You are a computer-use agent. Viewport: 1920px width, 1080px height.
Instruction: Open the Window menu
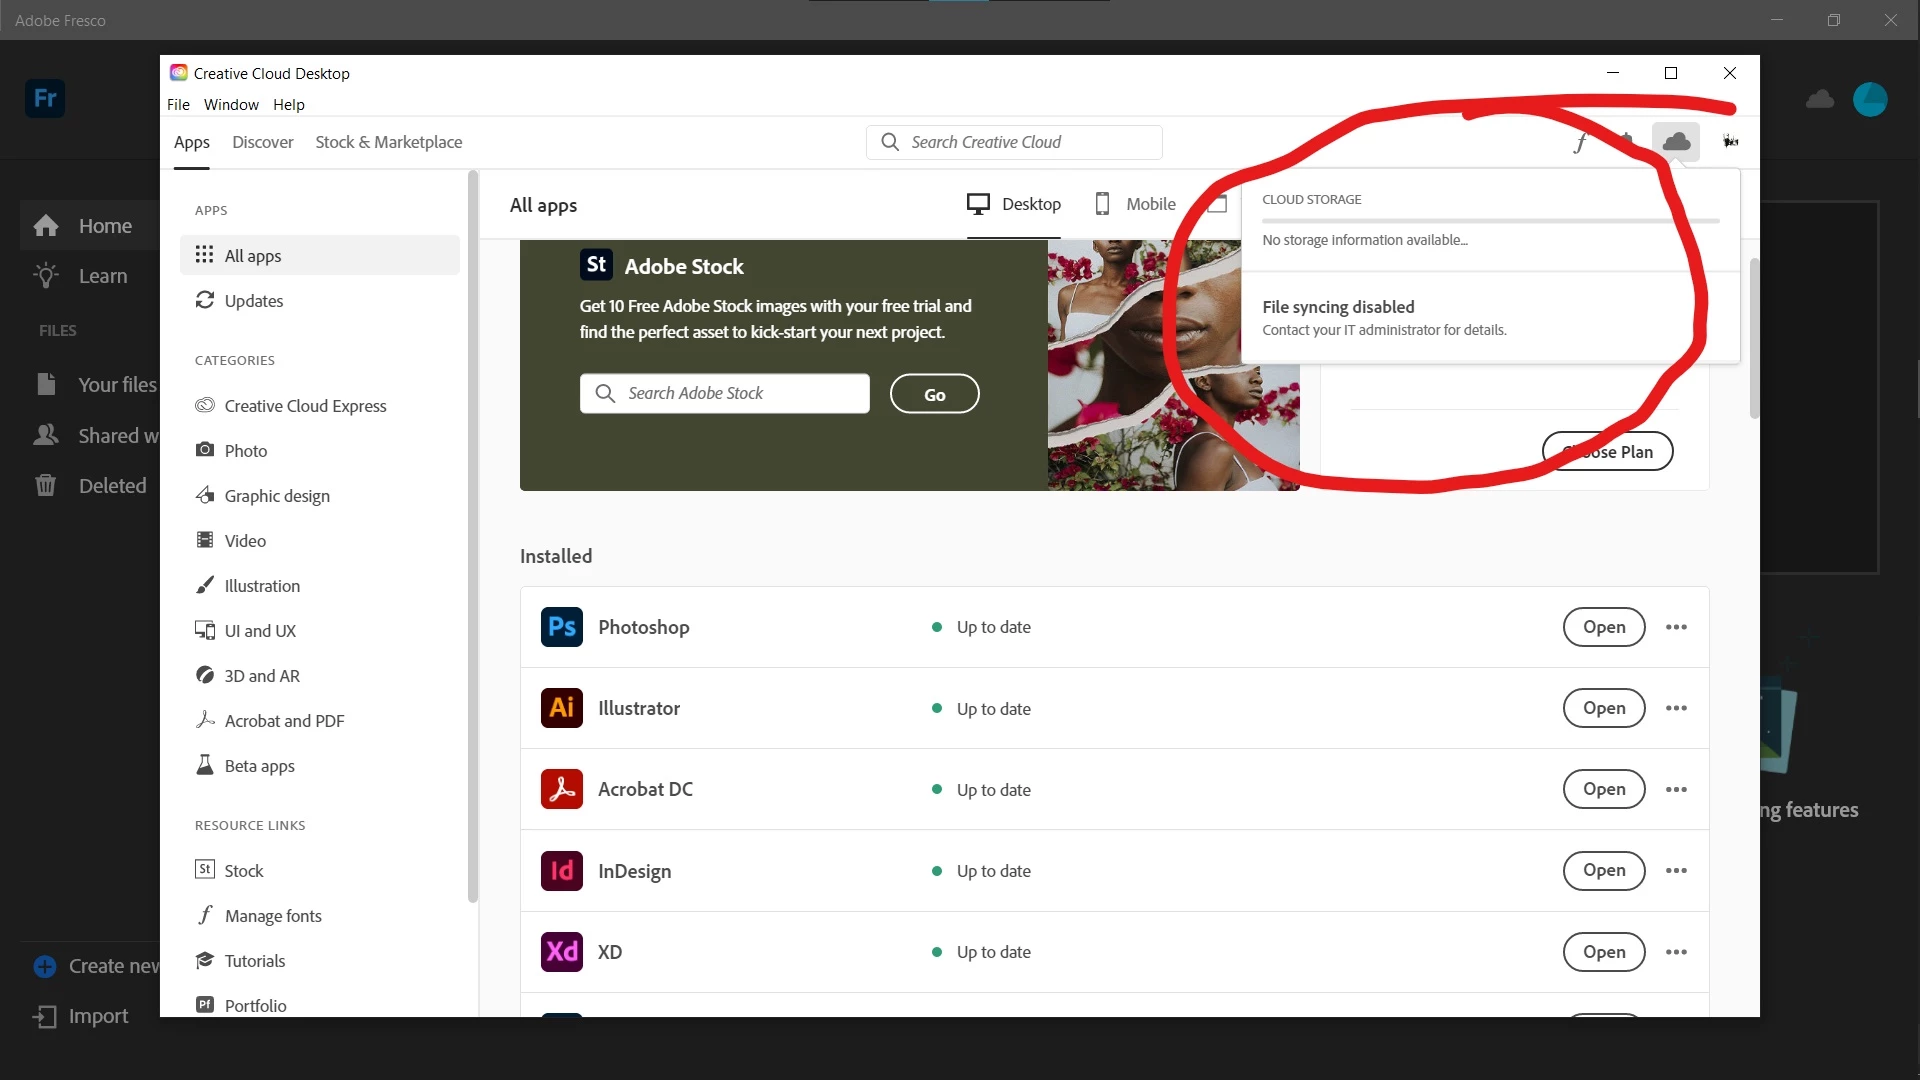[231, 105]
